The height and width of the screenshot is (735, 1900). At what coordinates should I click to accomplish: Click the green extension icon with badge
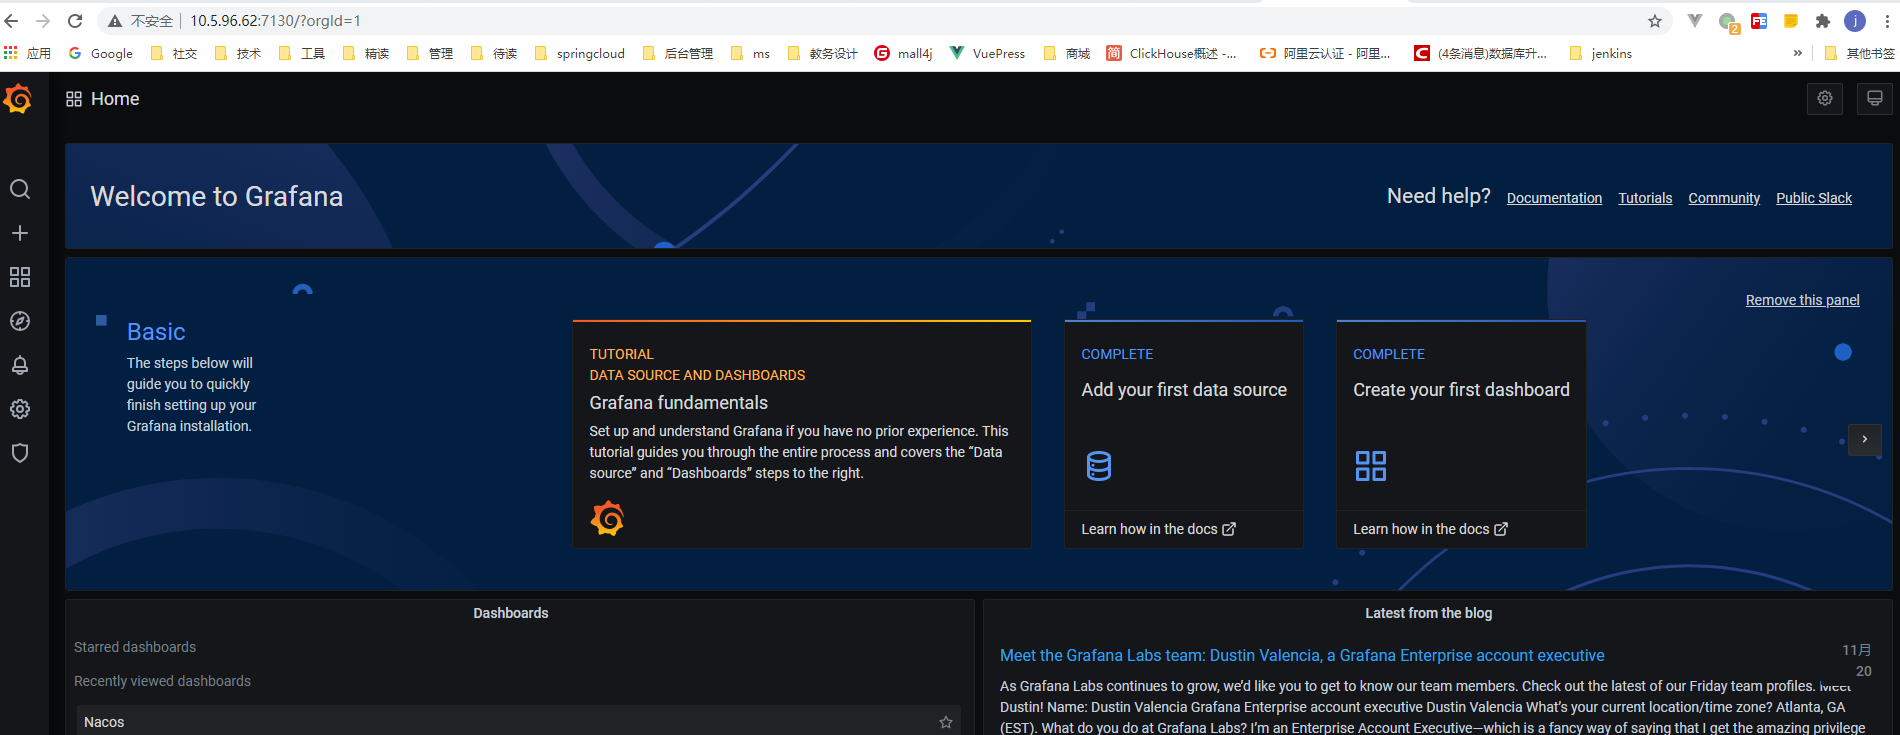1728,22
